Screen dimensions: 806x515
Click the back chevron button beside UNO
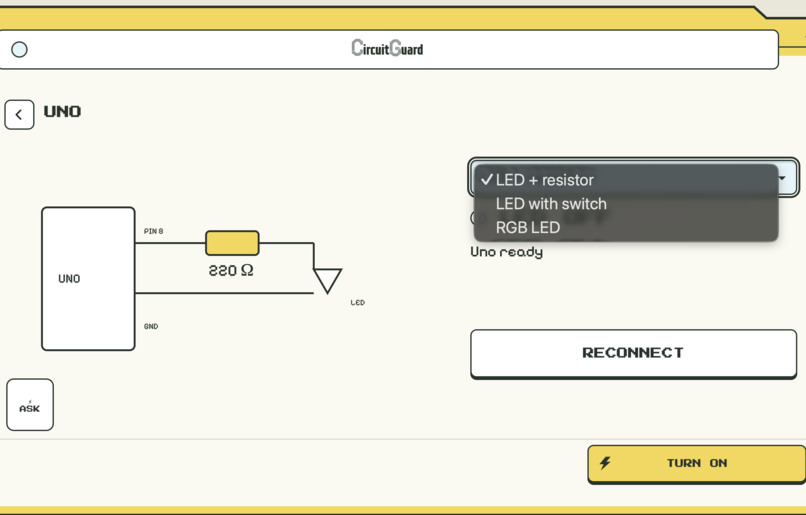click(x=19, y=115)
